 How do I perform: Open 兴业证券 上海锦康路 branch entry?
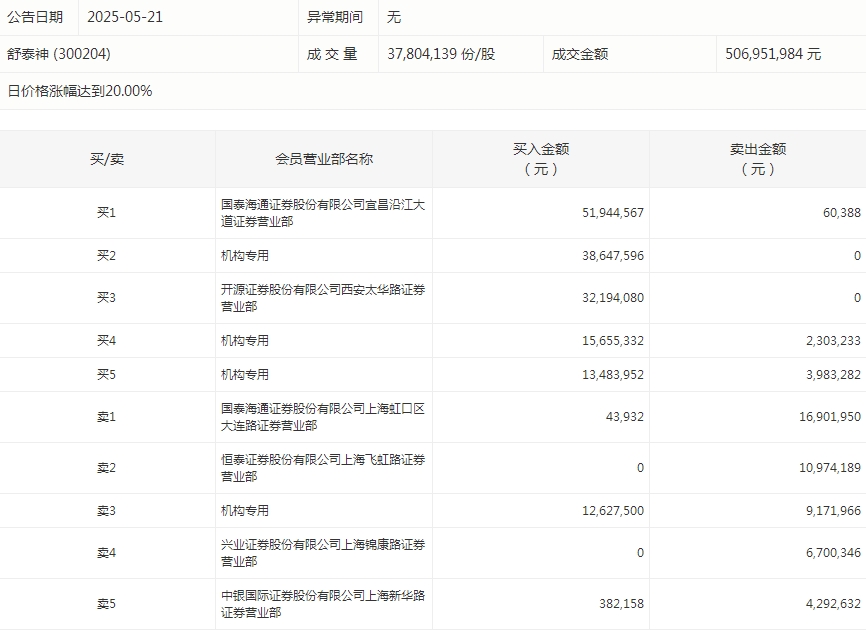(323, 553)
